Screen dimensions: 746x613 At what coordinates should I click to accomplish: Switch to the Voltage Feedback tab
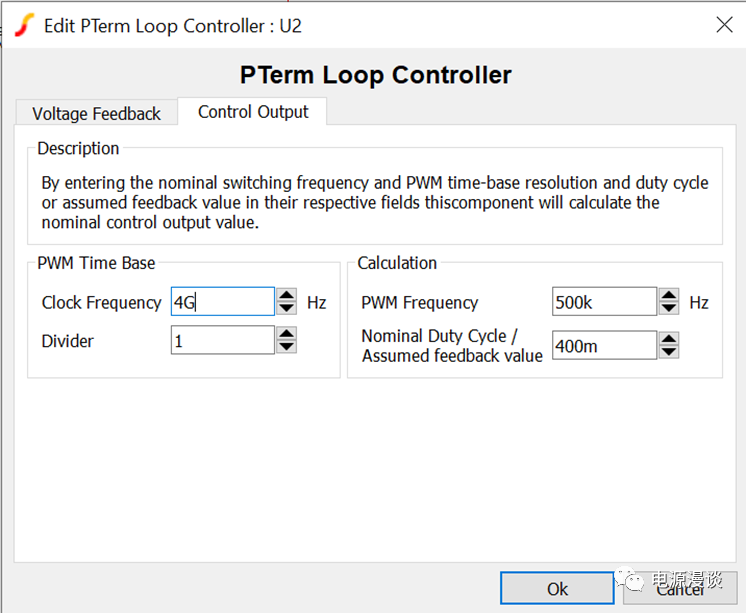tap(96, 114)
